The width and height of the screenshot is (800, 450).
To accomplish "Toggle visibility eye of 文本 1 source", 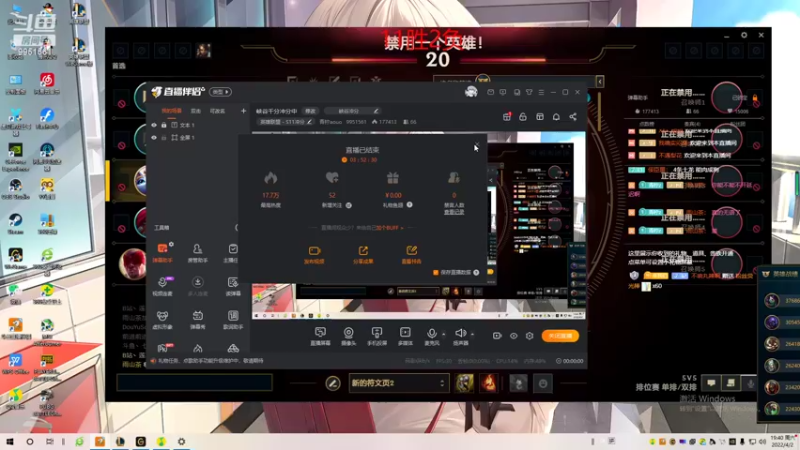I will coord(154,125).
